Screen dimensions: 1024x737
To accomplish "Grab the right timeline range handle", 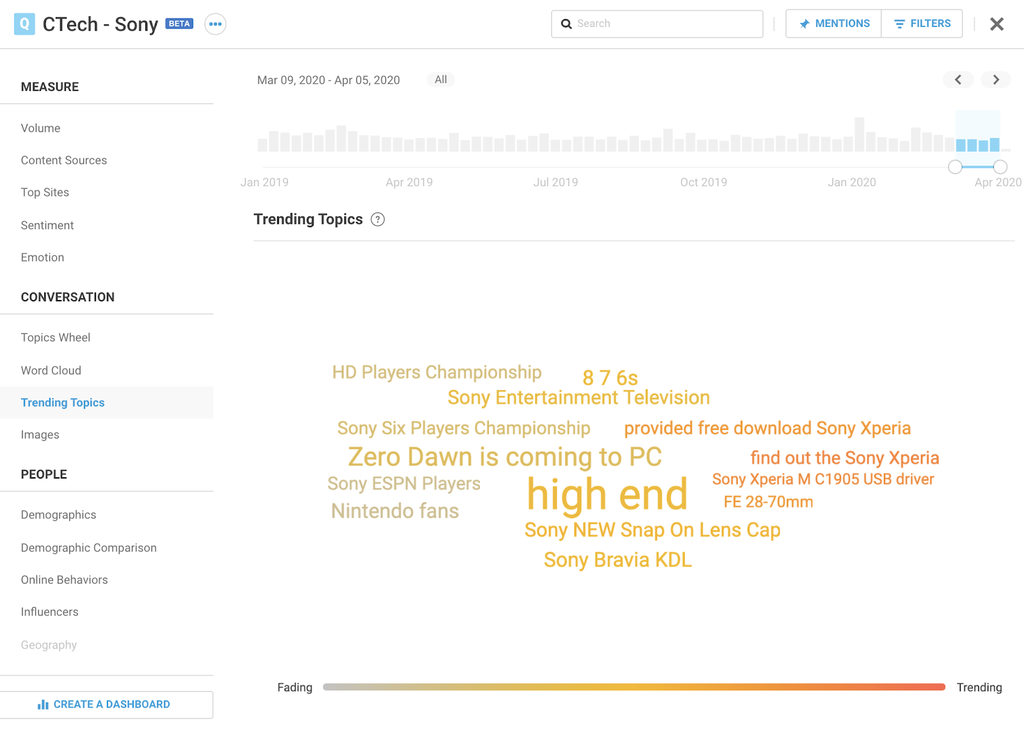I will [1000, 167].
